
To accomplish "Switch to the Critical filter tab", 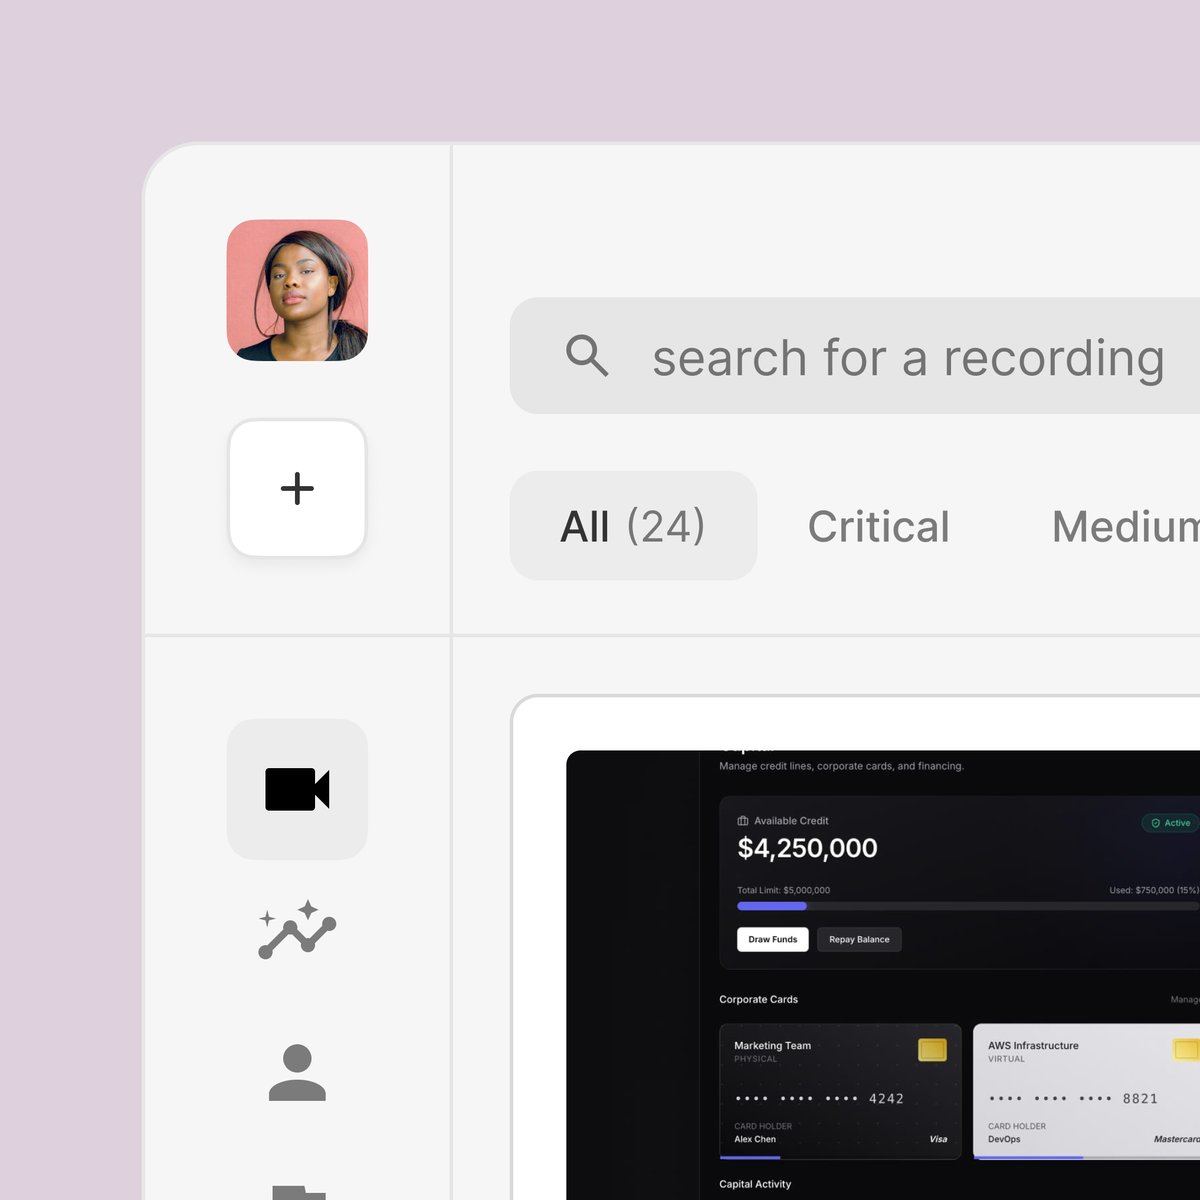I will point(878,527).
